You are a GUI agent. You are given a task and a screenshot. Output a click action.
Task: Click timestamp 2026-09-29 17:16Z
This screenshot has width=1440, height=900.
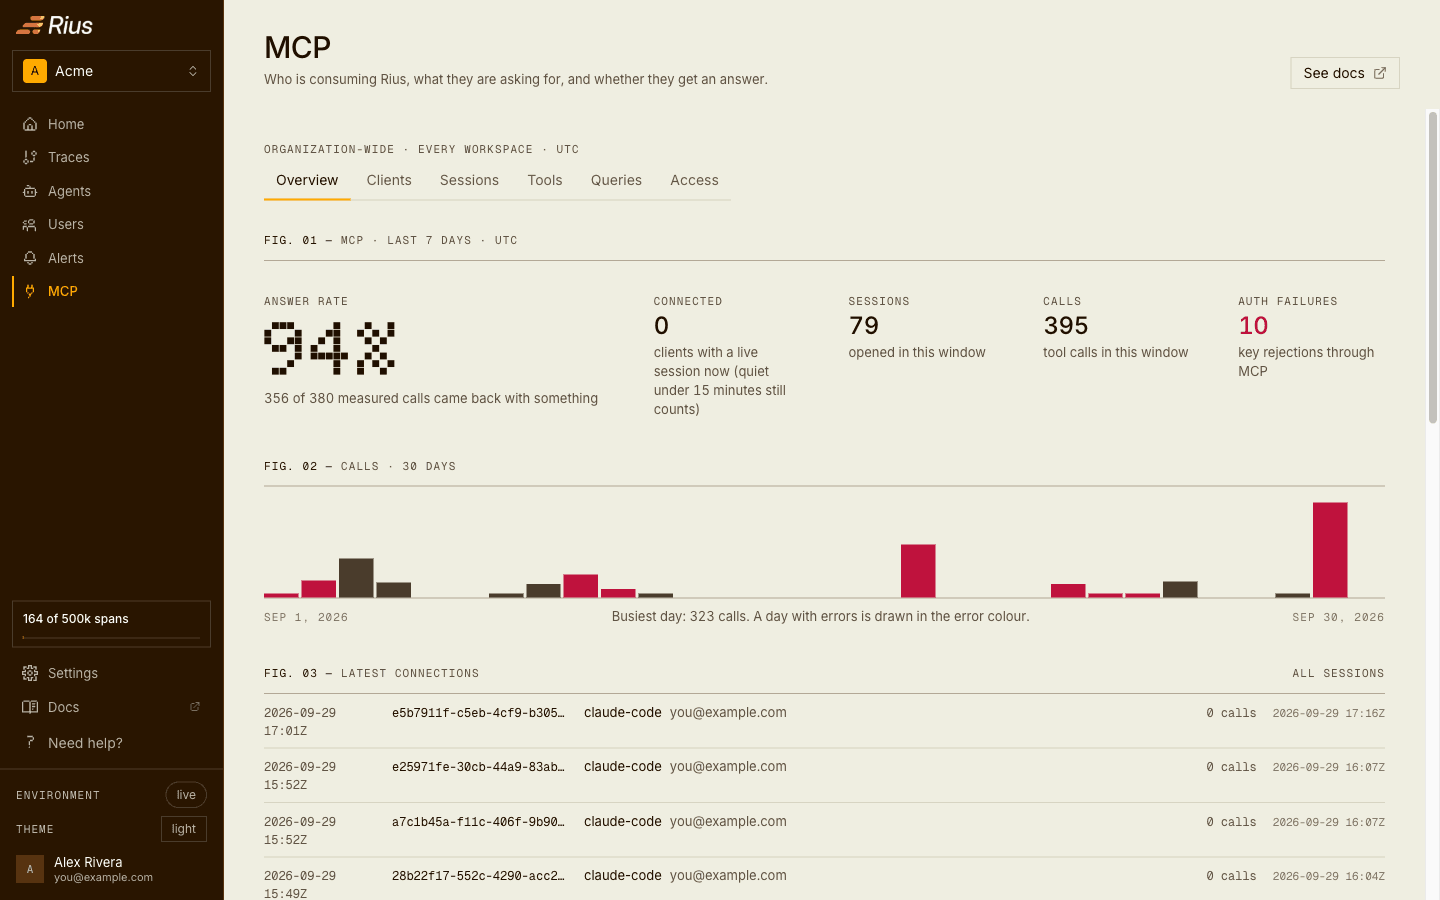[1328, 713]
